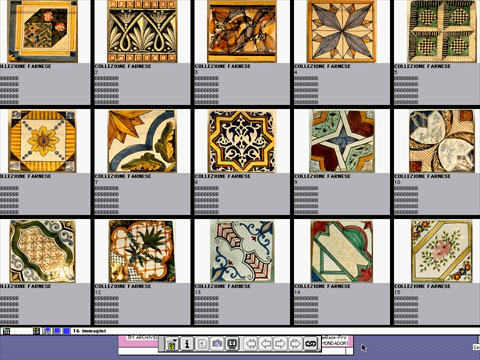The image size is (480, 360).
Task: Open the green wavy band lattice tile
Action: click(43, 251)
